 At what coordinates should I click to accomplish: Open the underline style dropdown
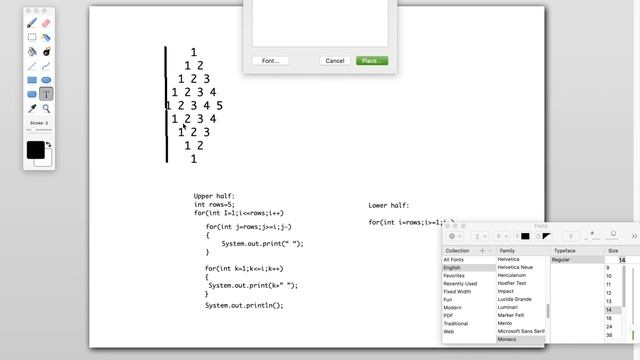(480, 236)
